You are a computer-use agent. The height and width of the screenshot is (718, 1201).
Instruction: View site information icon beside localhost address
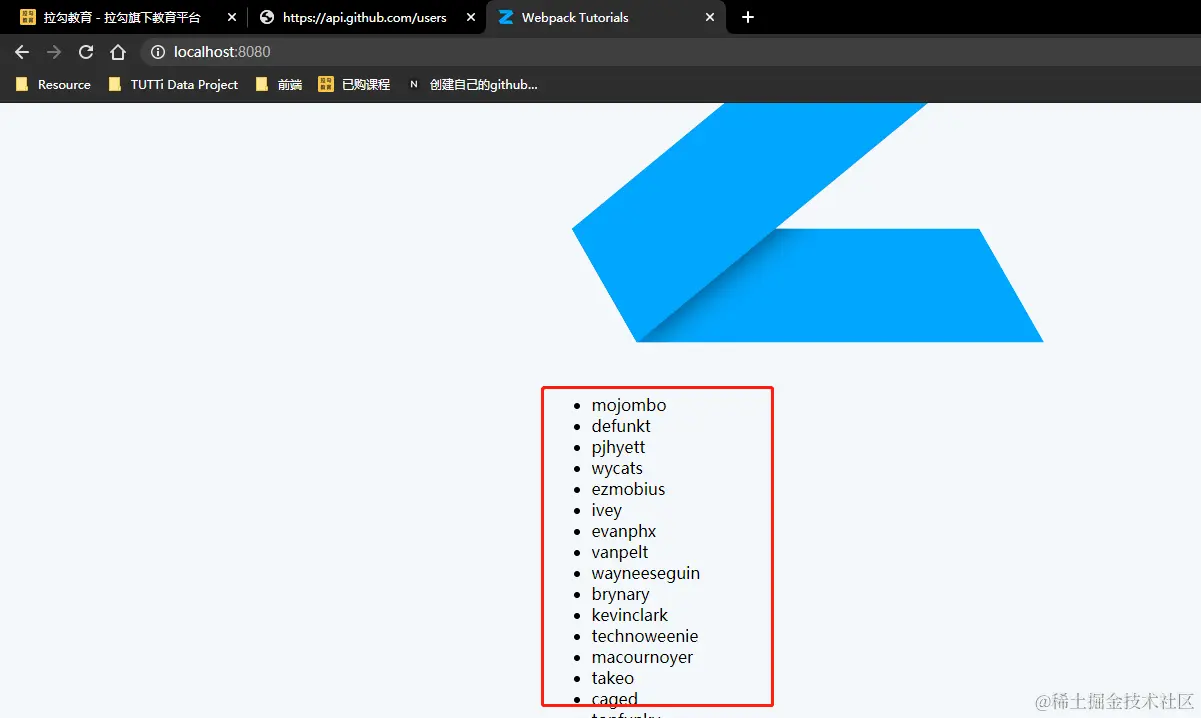click(x=157, y=52)
